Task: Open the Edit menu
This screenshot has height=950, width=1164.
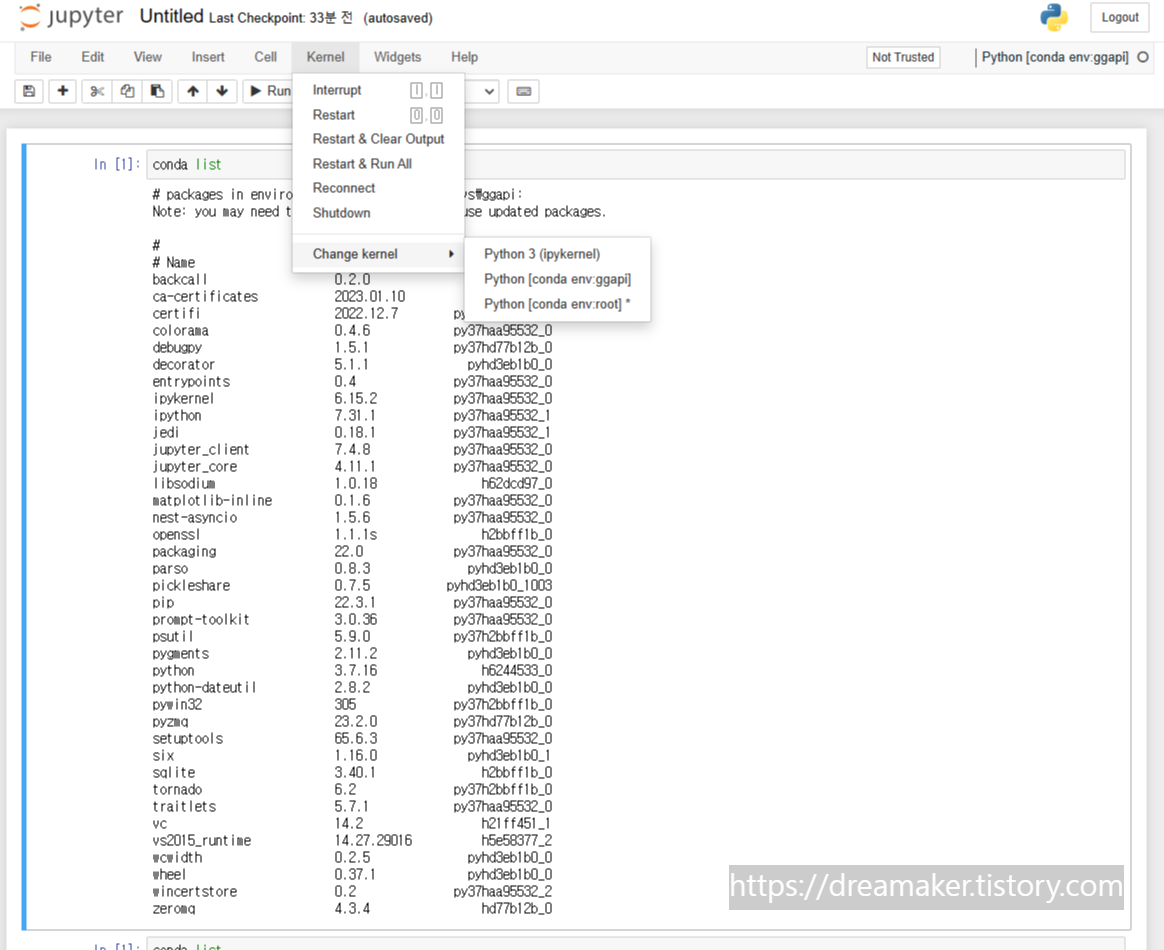Action: pyautogui.click(x=93, y=57)
